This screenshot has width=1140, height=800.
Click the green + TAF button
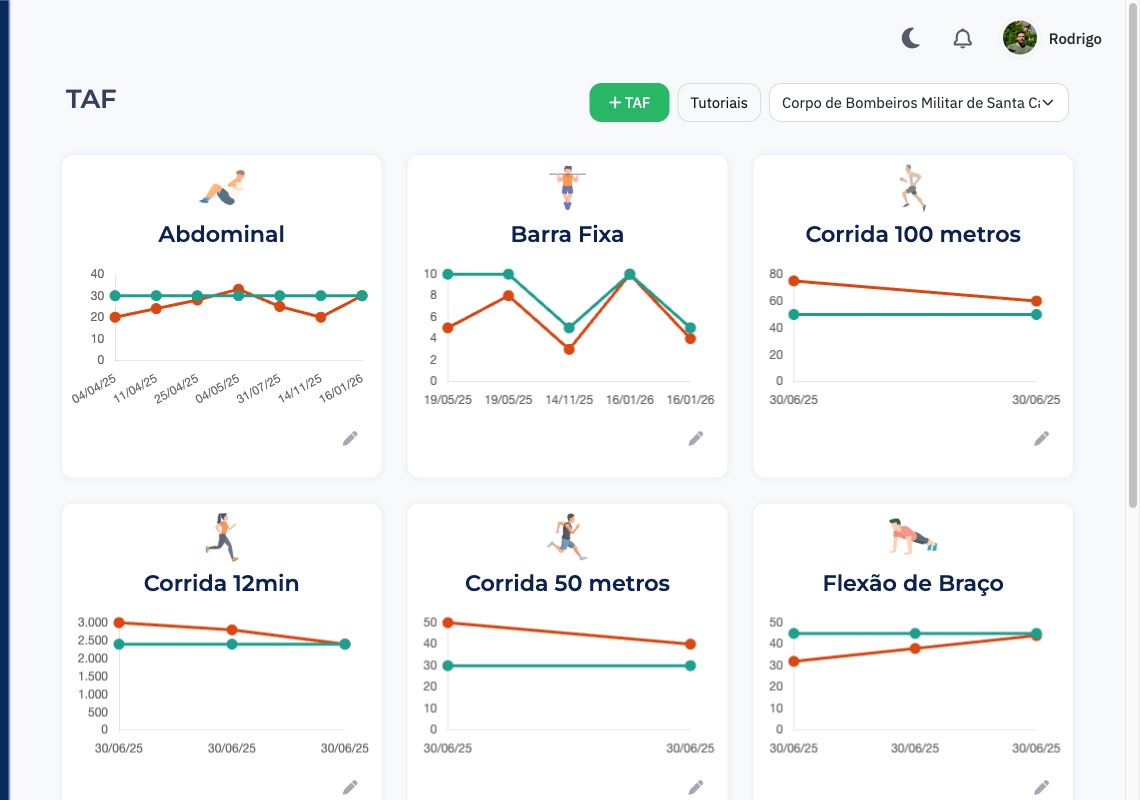[x=629, y=103]
